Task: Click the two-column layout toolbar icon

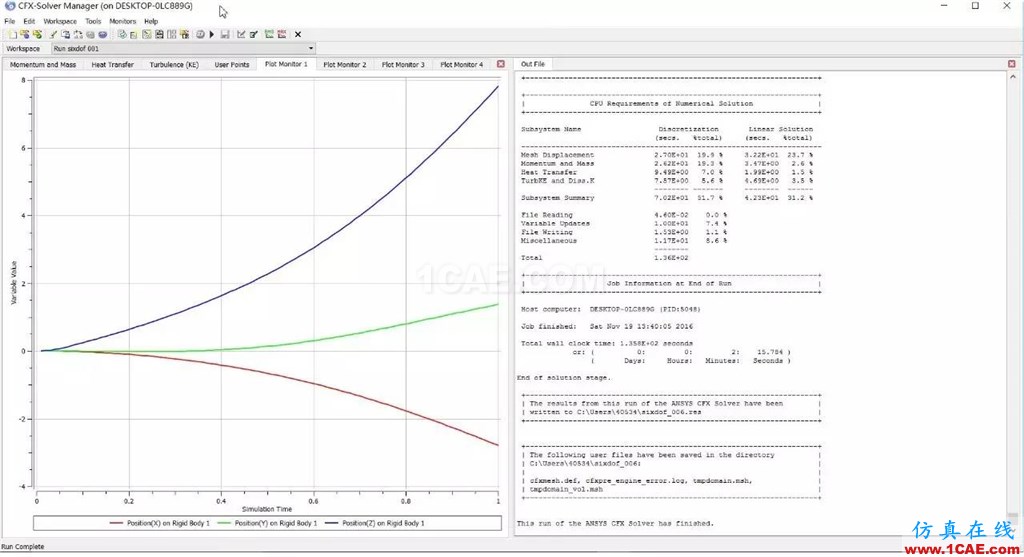Action: click(171, 34)
